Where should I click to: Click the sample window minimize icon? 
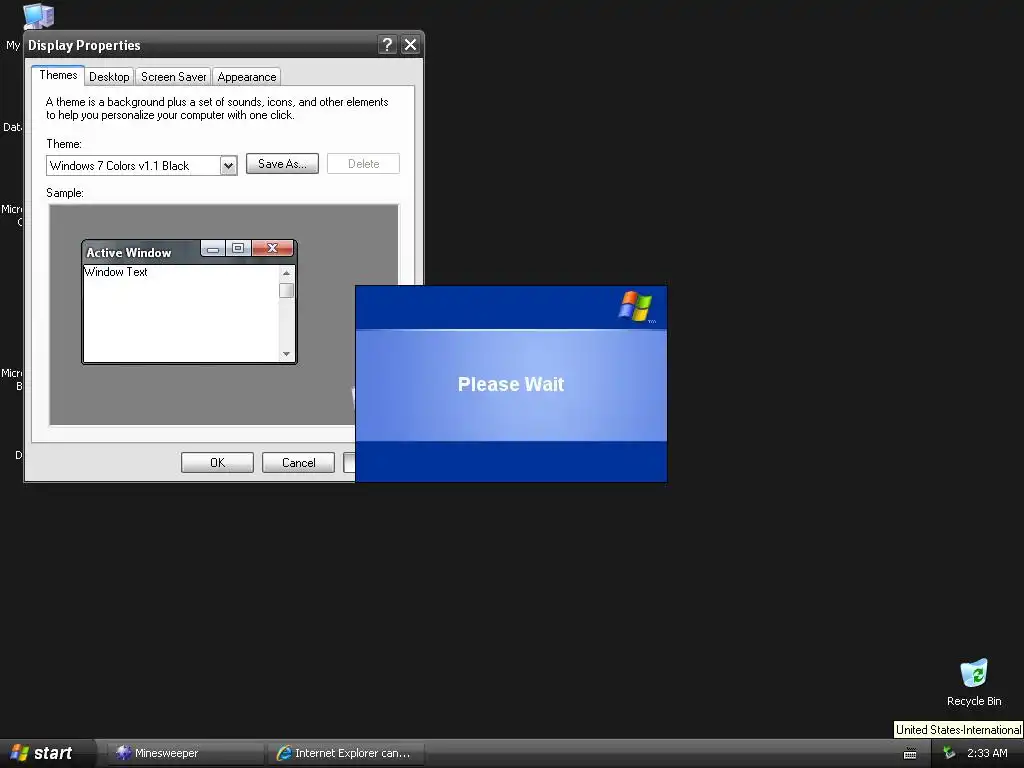[213, 248]
